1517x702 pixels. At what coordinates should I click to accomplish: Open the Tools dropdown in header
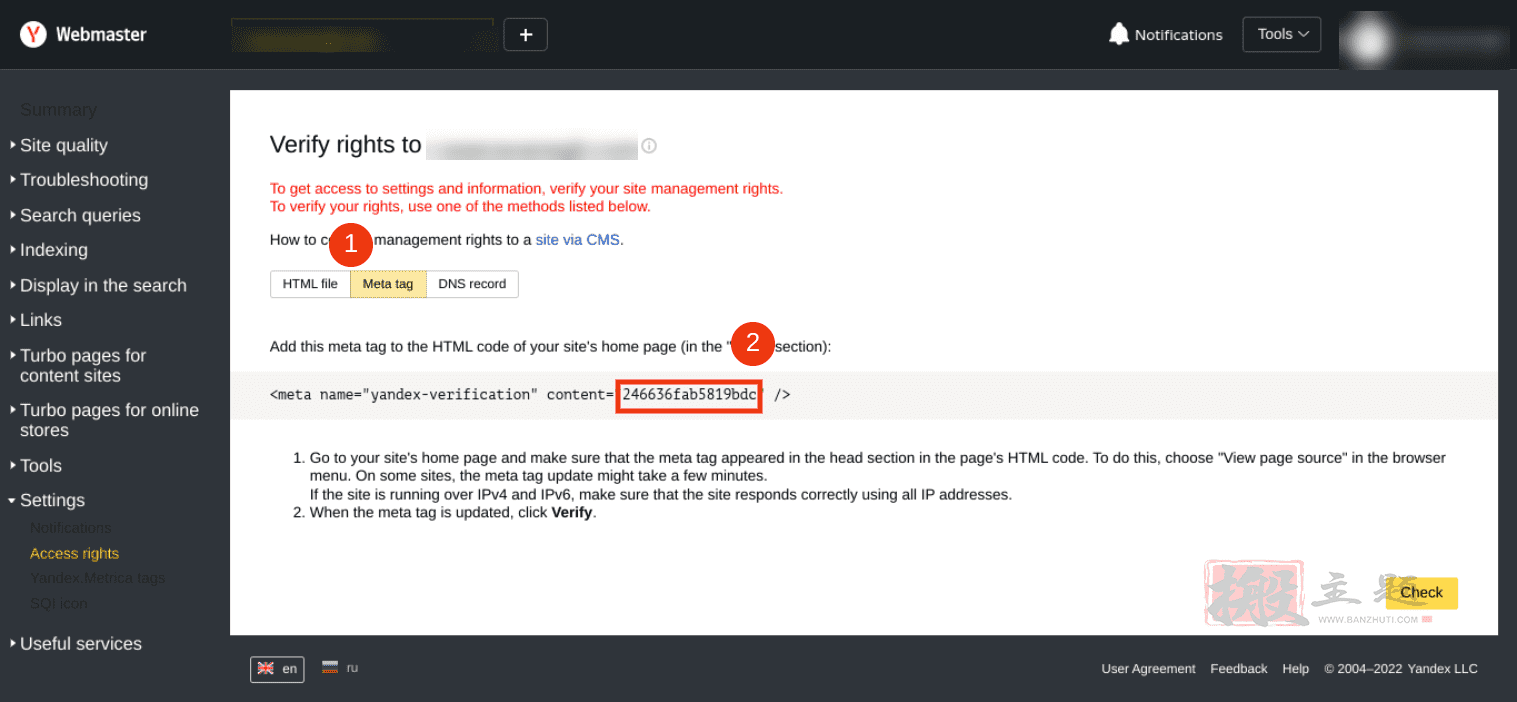click(x=1282, y=34)
